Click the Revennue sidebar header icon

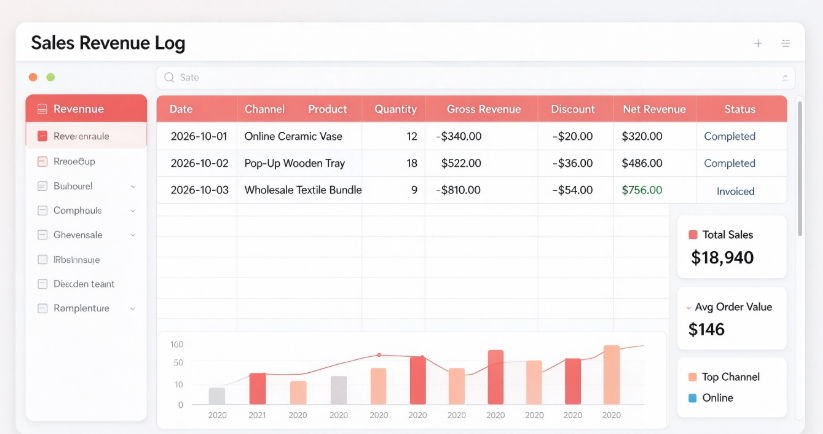point(42,109)
